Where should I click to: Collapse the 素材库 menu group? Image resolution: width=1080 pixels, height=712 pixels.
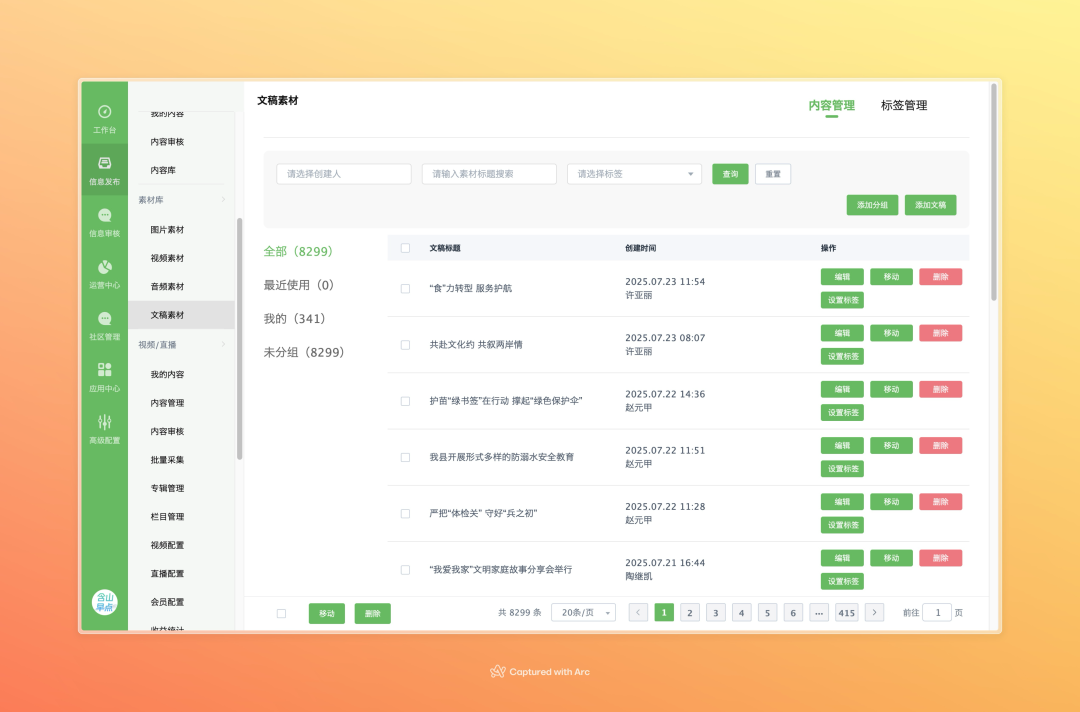(182, 200)
